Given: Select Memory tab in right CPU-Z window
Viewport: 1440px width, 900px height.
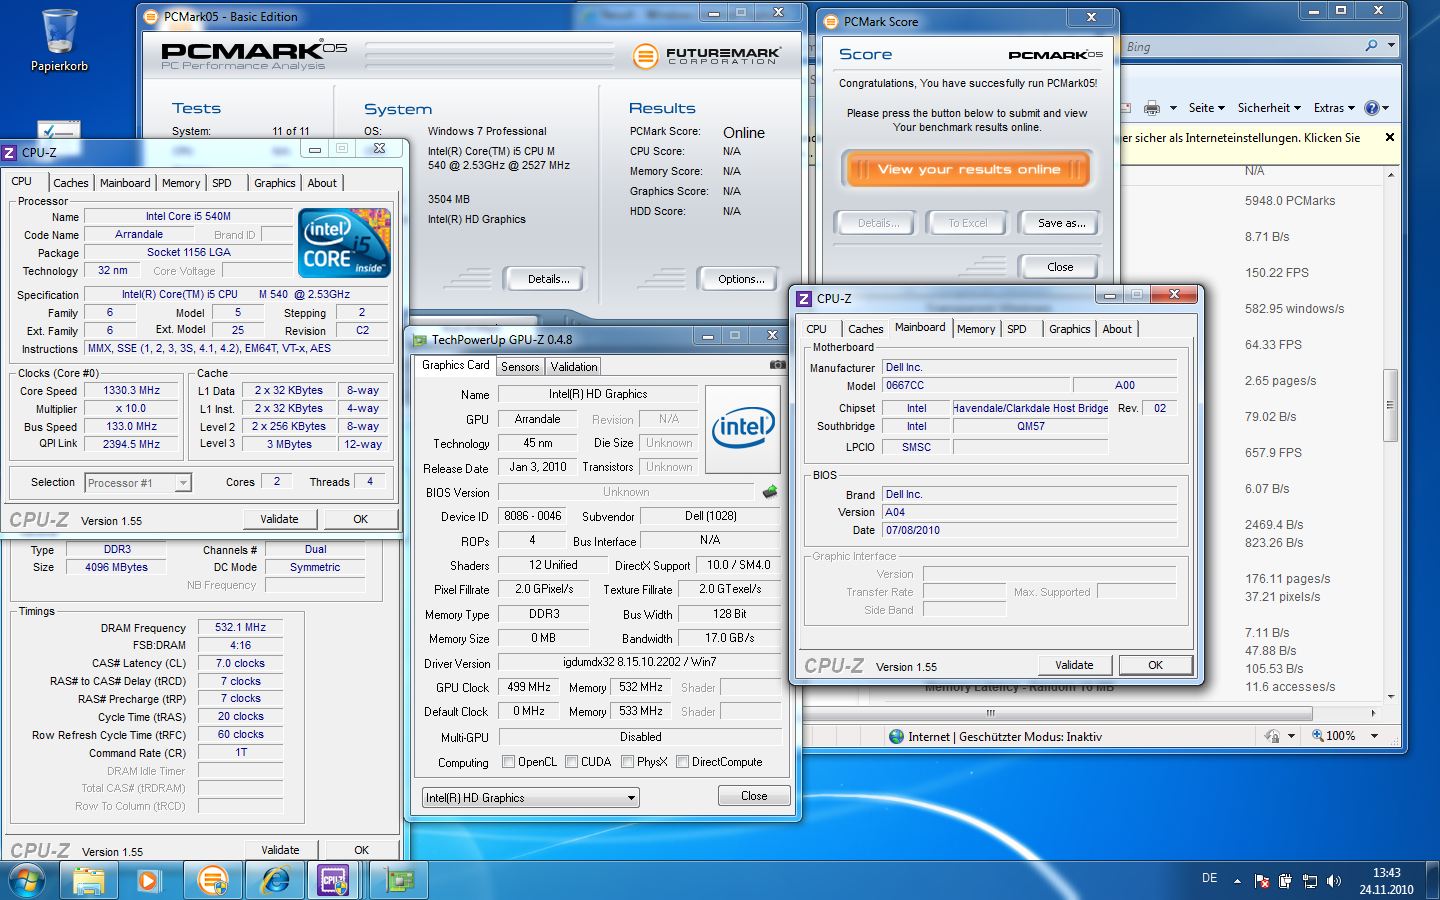Looking at the screenshot, I should tap(976, 329).
